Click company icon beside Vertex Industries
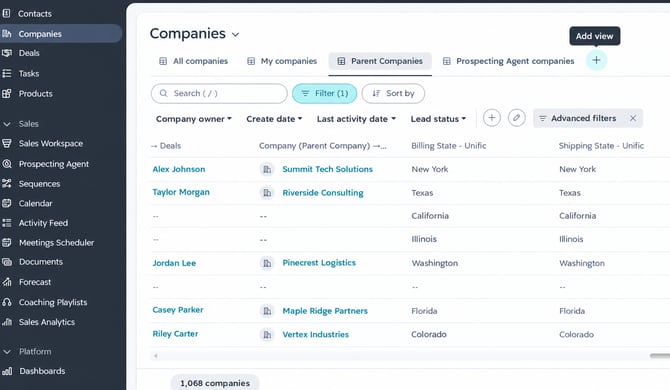Viewport: 670px width, 390px height. (x=267, y=334)
